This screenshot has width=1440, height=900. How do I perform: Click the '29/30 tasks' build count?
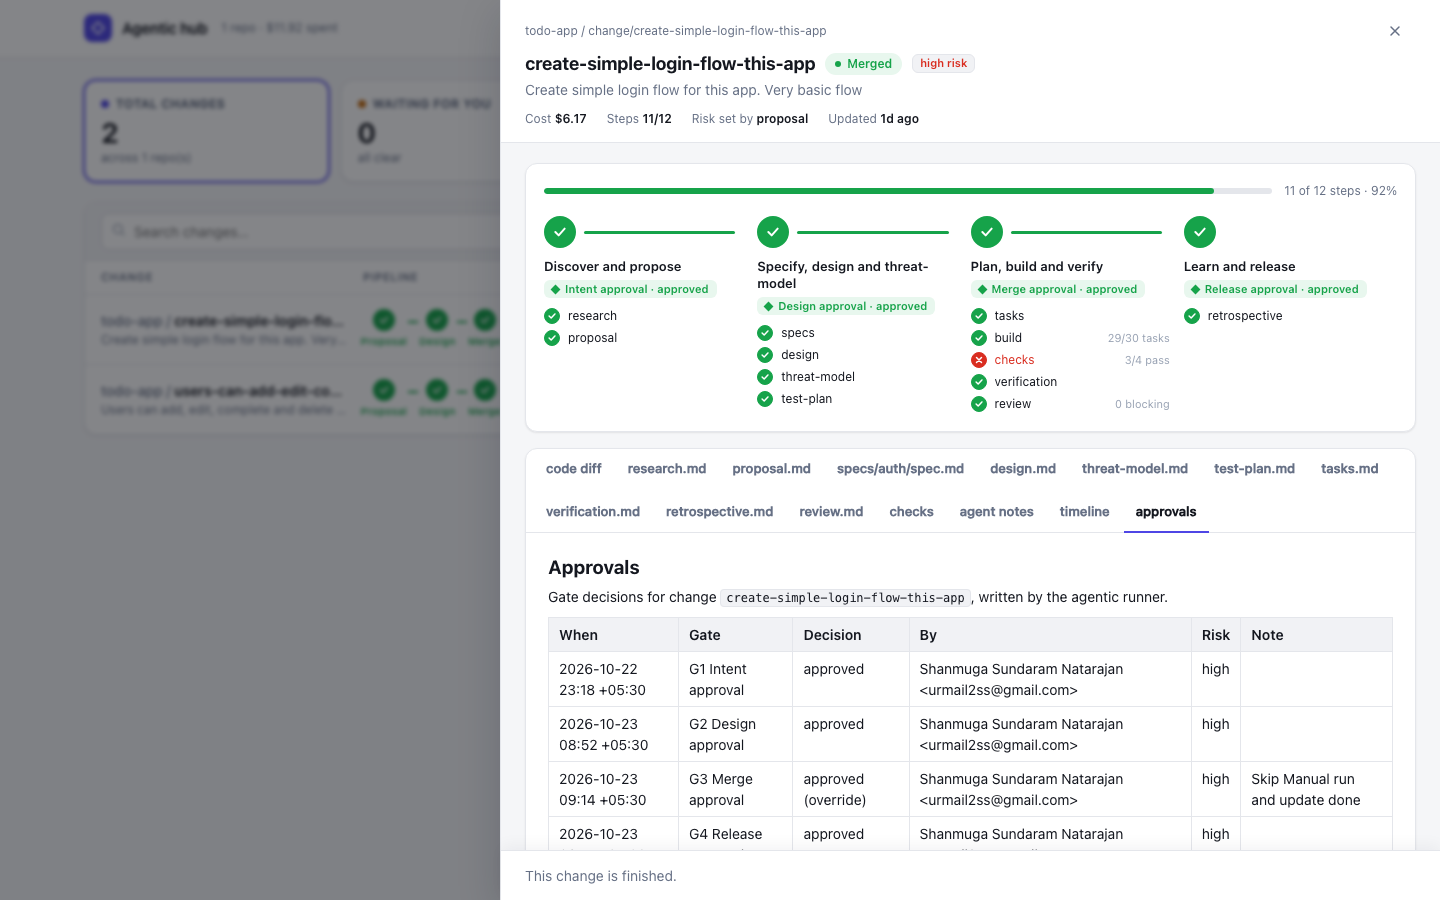click(1138, 338)
